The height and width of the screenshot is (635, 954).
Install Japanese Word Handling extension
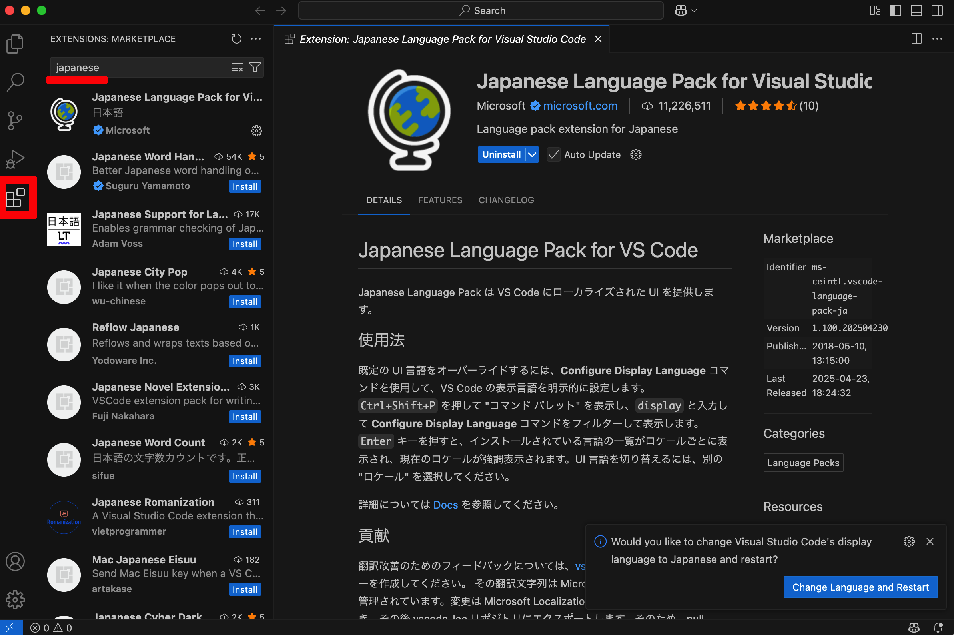pyautogui.click(x=245, y=187)
